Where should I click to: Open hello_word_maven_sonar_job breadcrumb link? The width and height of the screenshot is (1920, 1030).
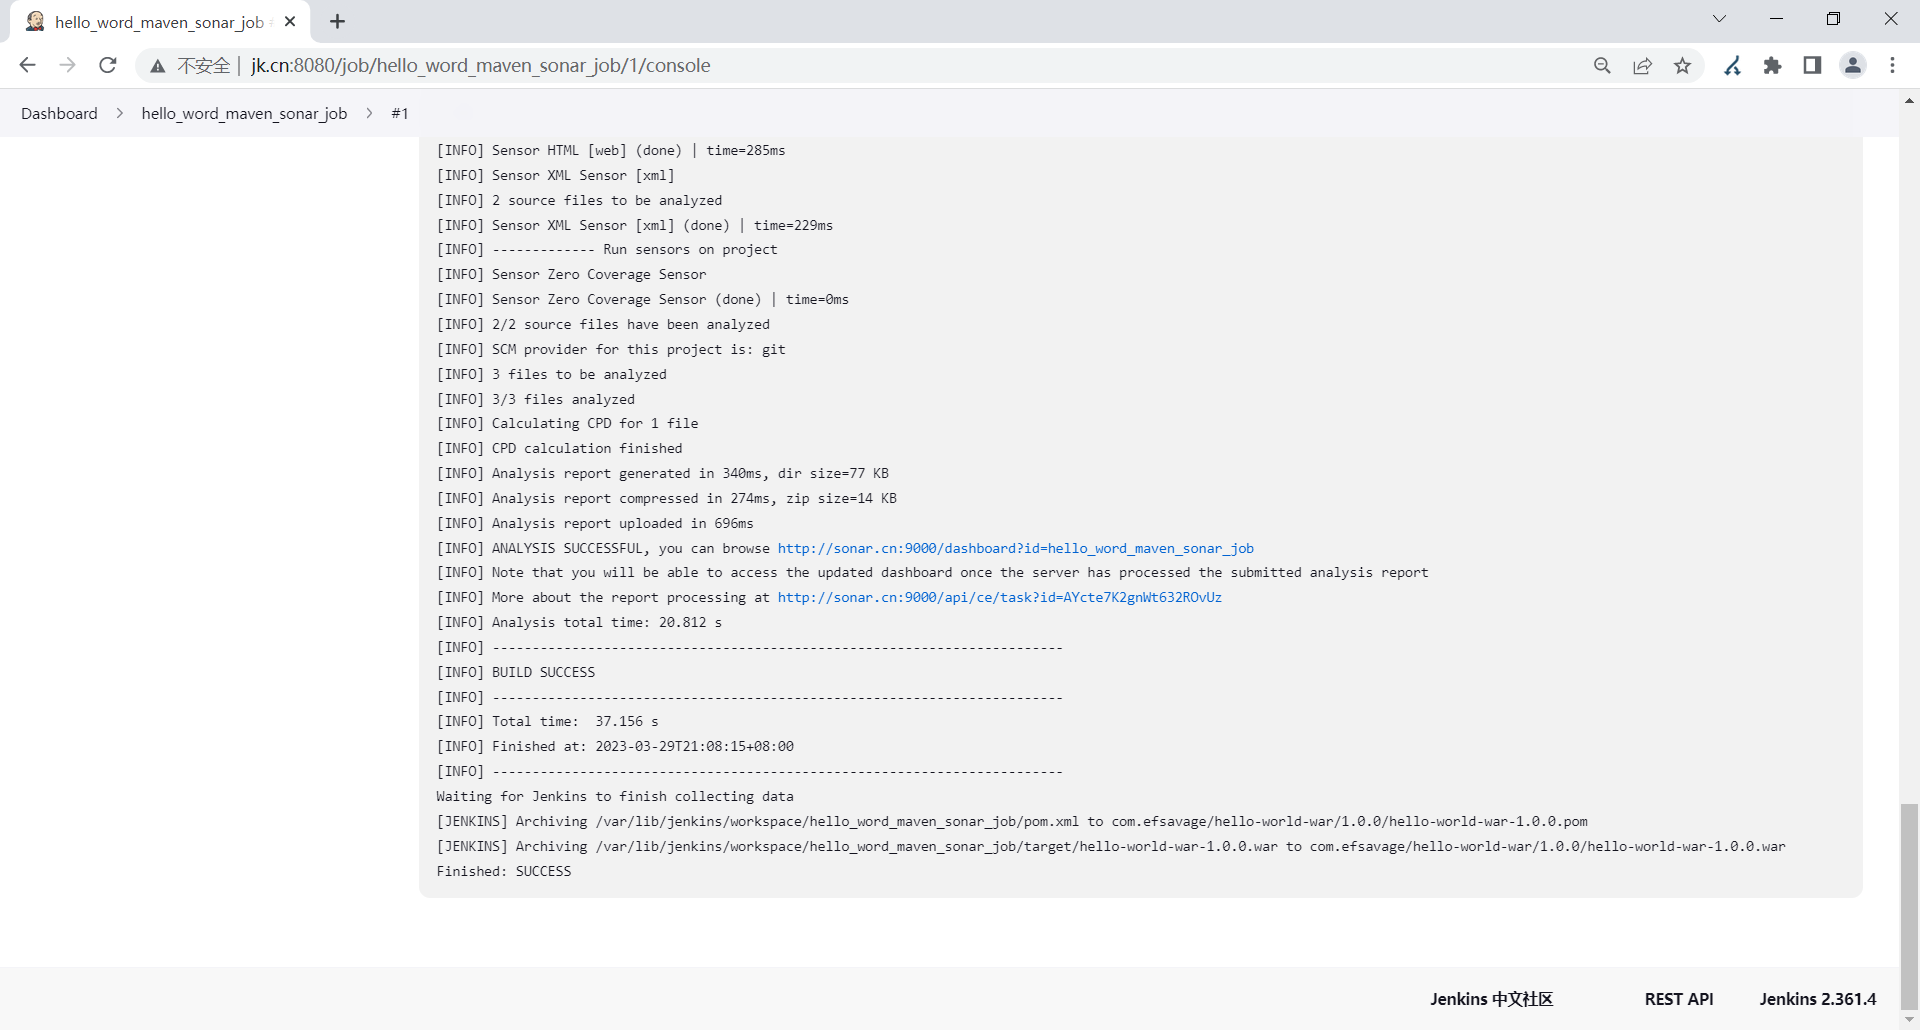click(244, 113)
